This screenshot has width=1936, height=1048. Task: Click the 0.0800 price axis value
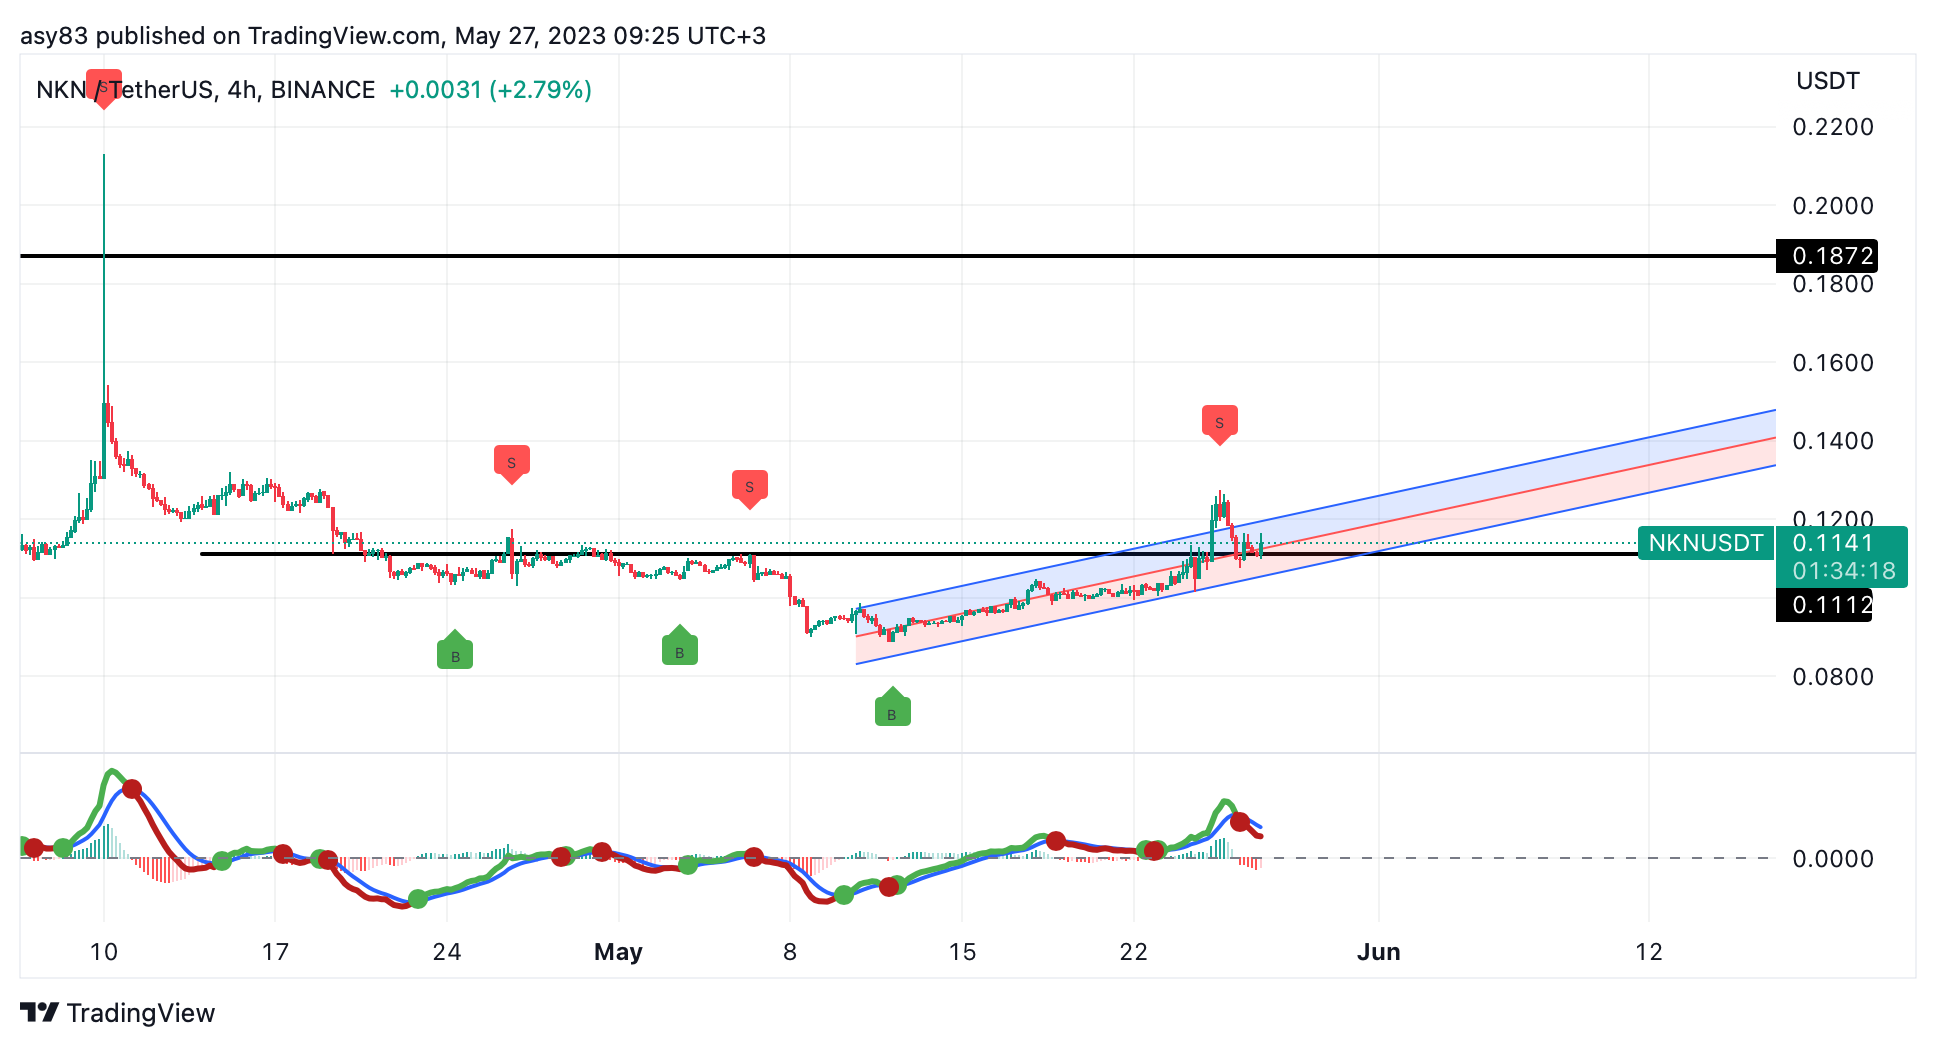click(x=1833, y=677)
